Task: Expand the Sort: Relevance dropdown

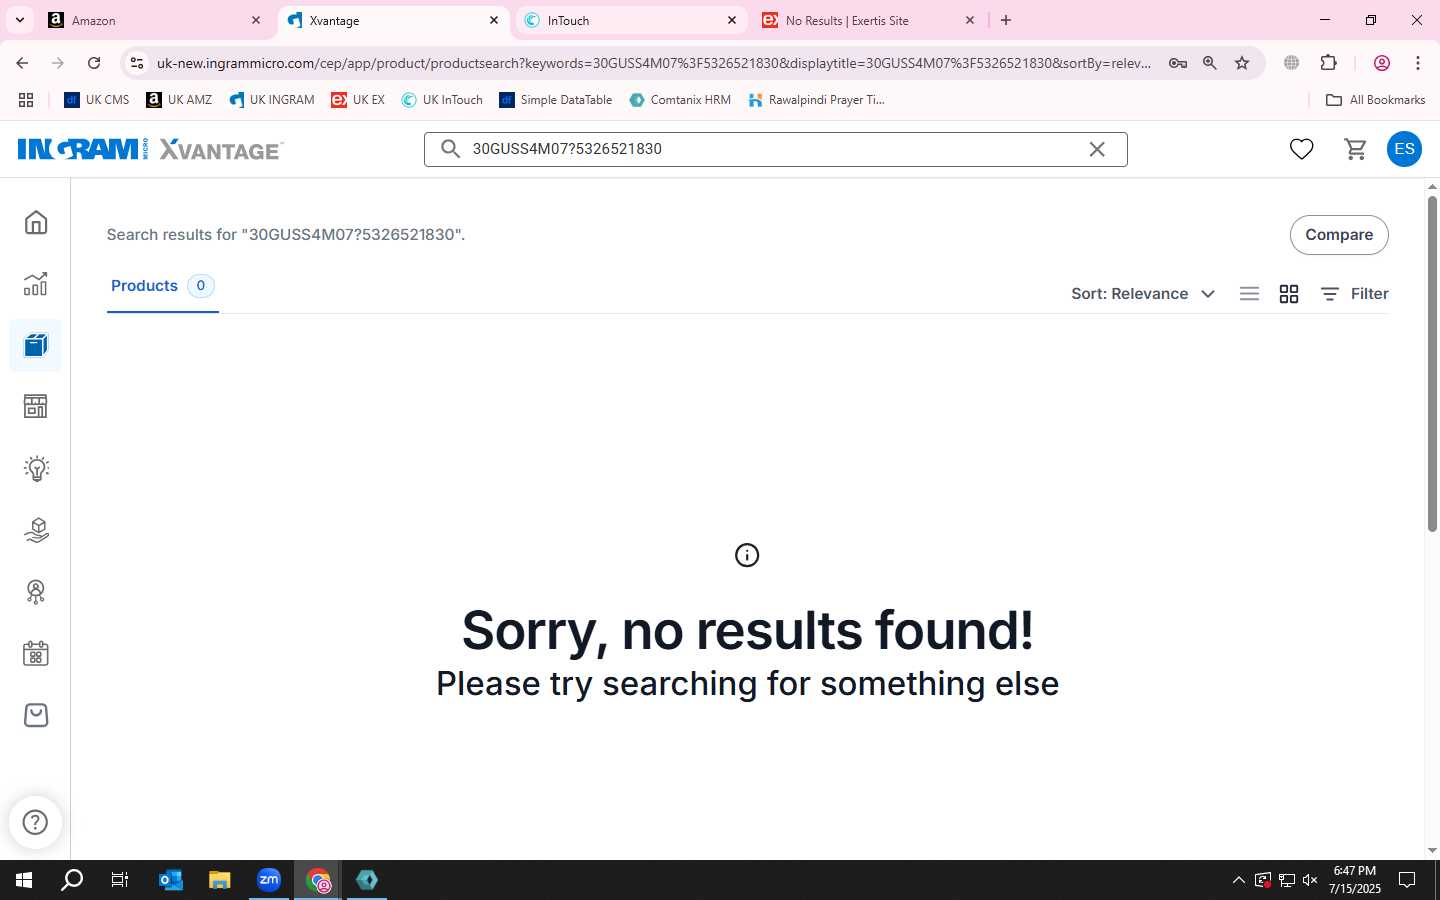Action: point(1143,294)
